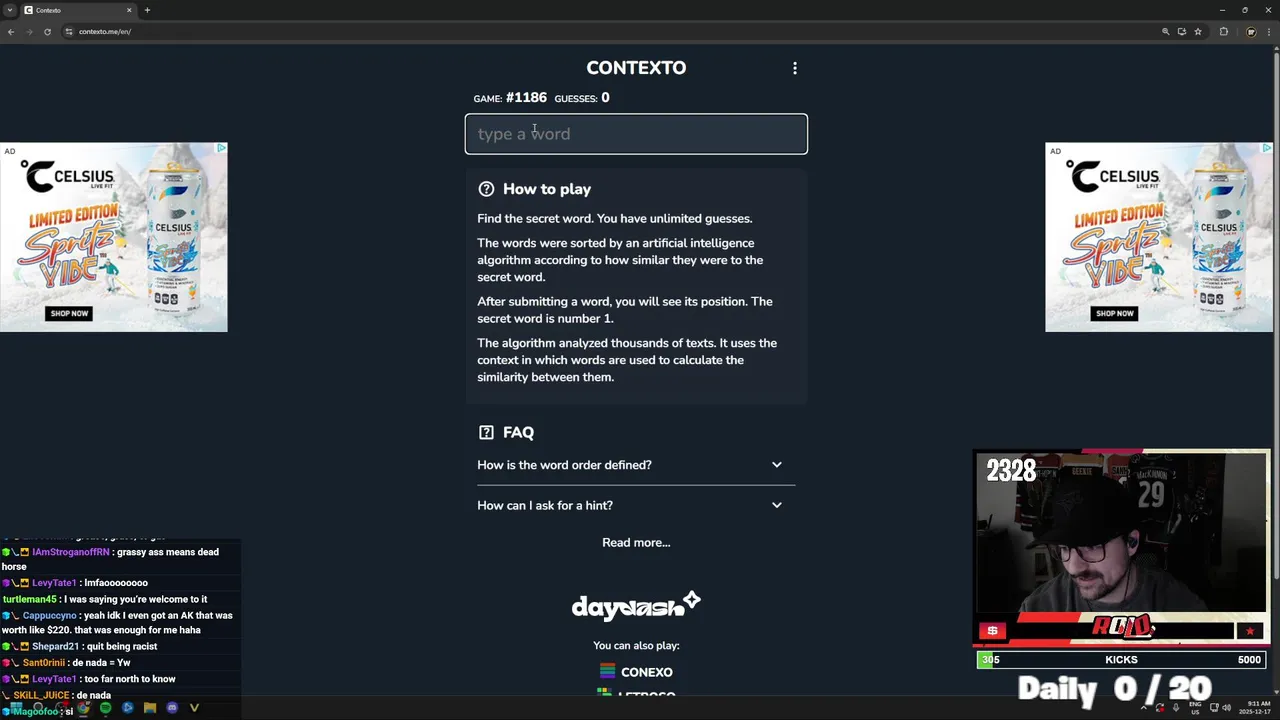1280x720 pixels.
Task: Click the GUESSES: 0 counter
Action: 582,98
